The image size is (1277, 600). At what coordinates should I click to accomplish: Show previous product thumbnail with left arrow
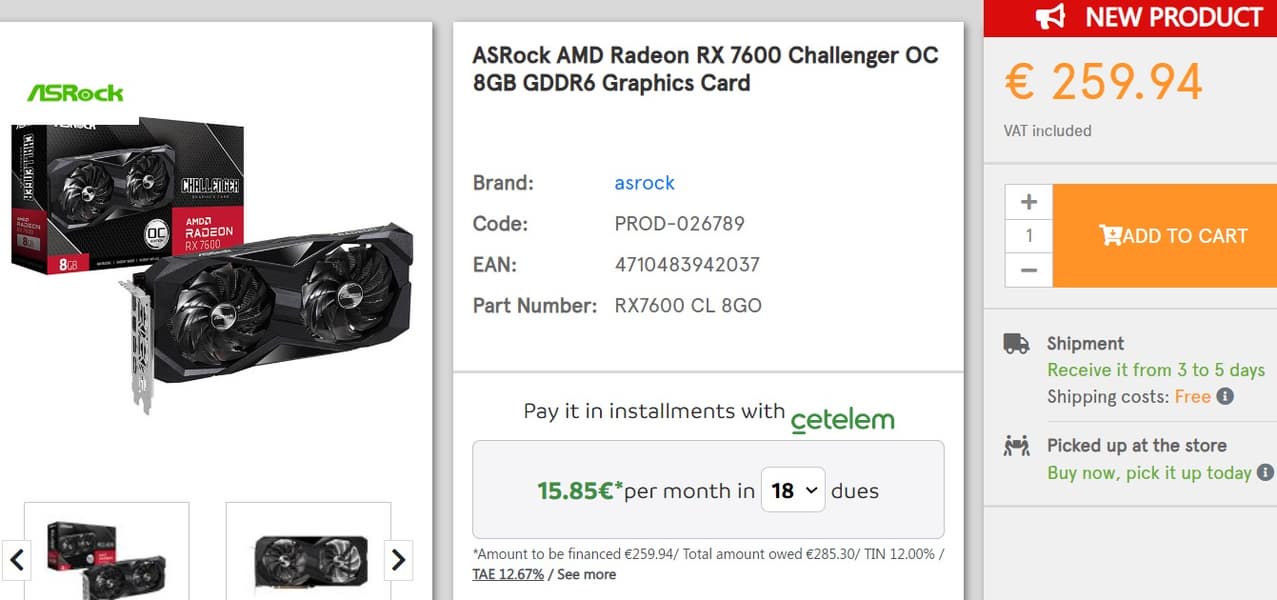17,559
